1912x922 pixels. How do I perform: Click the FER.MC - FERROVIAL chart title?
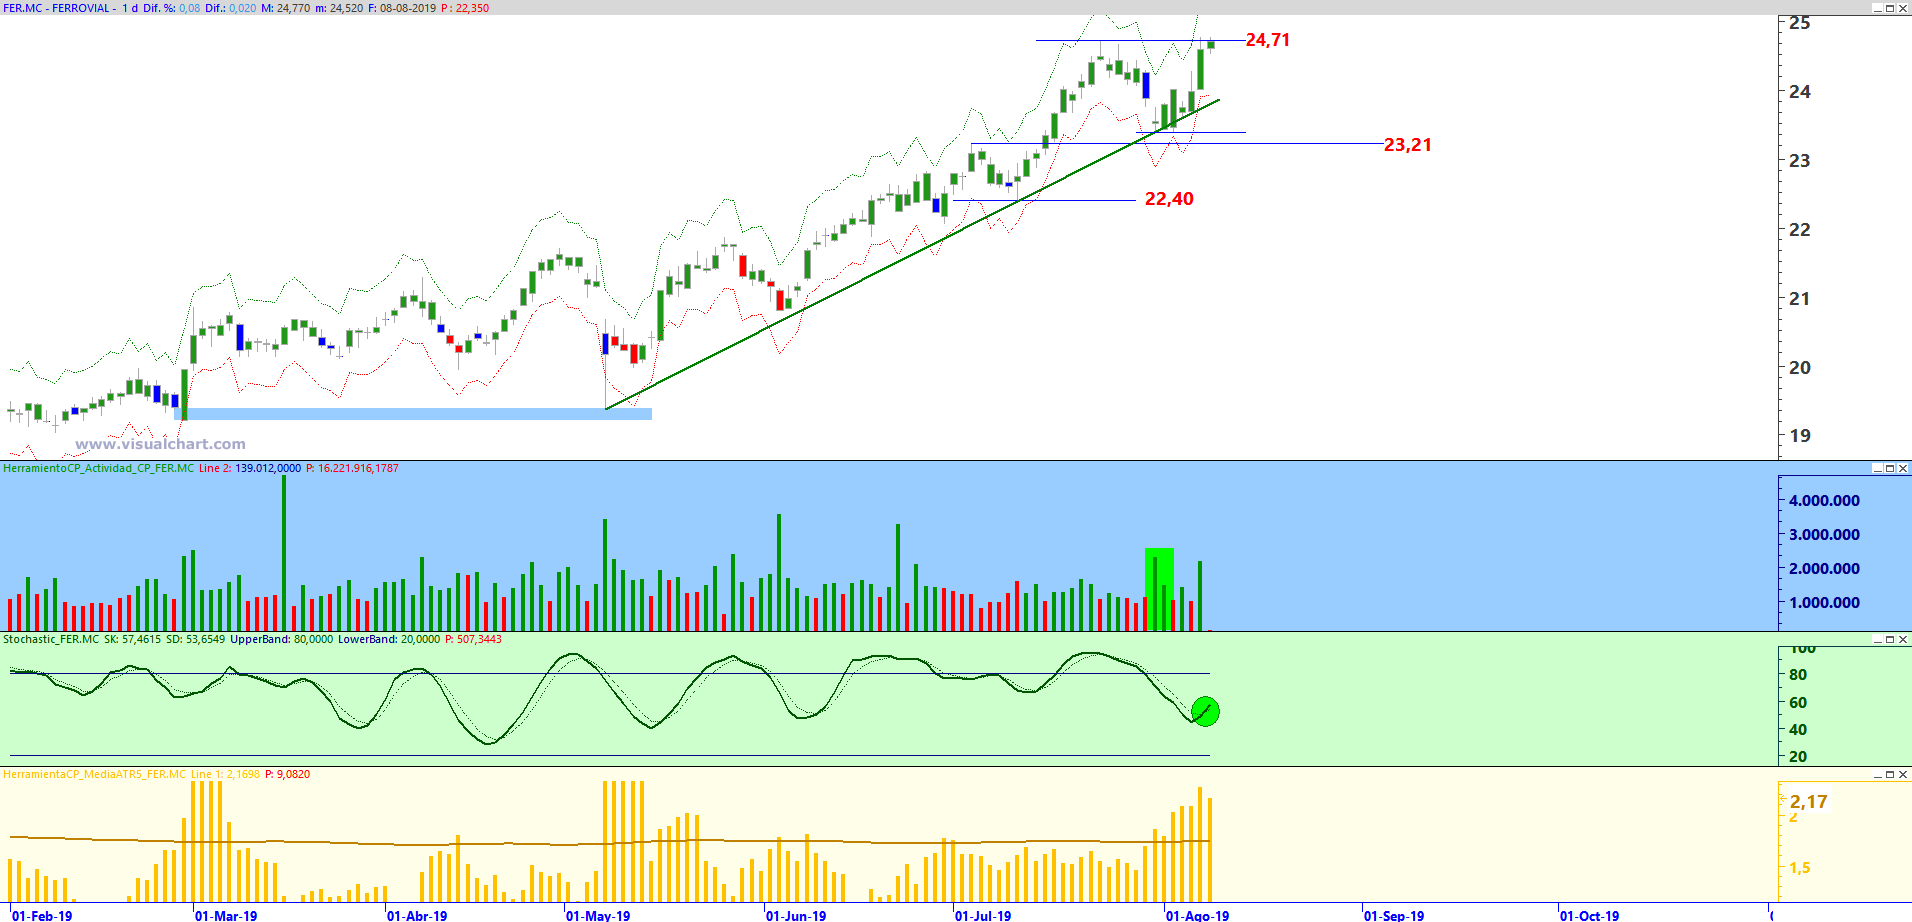[56, 8]
